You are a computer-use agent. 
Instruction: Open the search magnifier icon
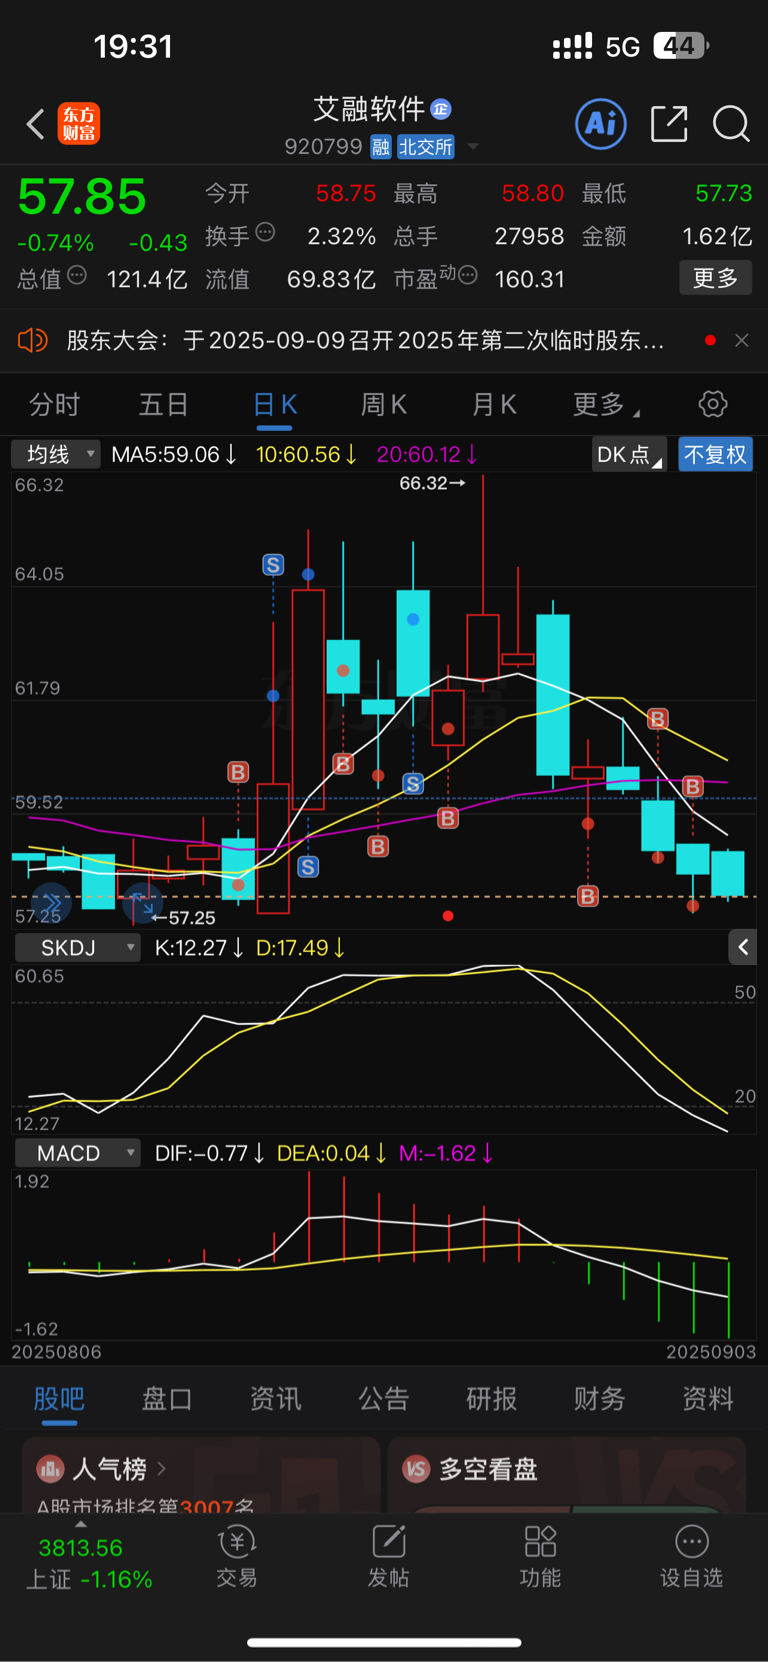pyautogui.click(x=731, y=124)
